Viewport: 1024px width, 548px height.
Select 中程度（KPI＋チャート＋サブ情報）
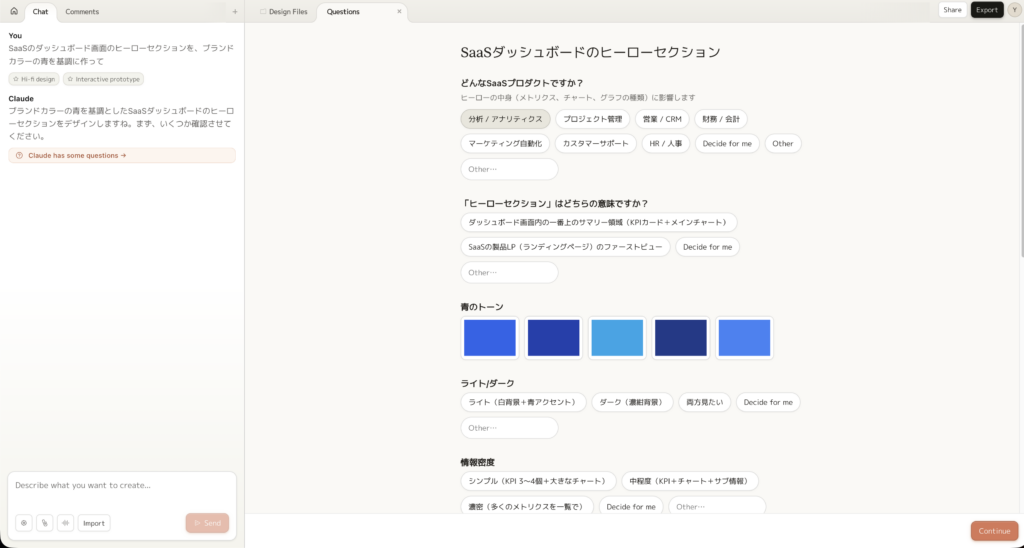click(x=690, y=481)
